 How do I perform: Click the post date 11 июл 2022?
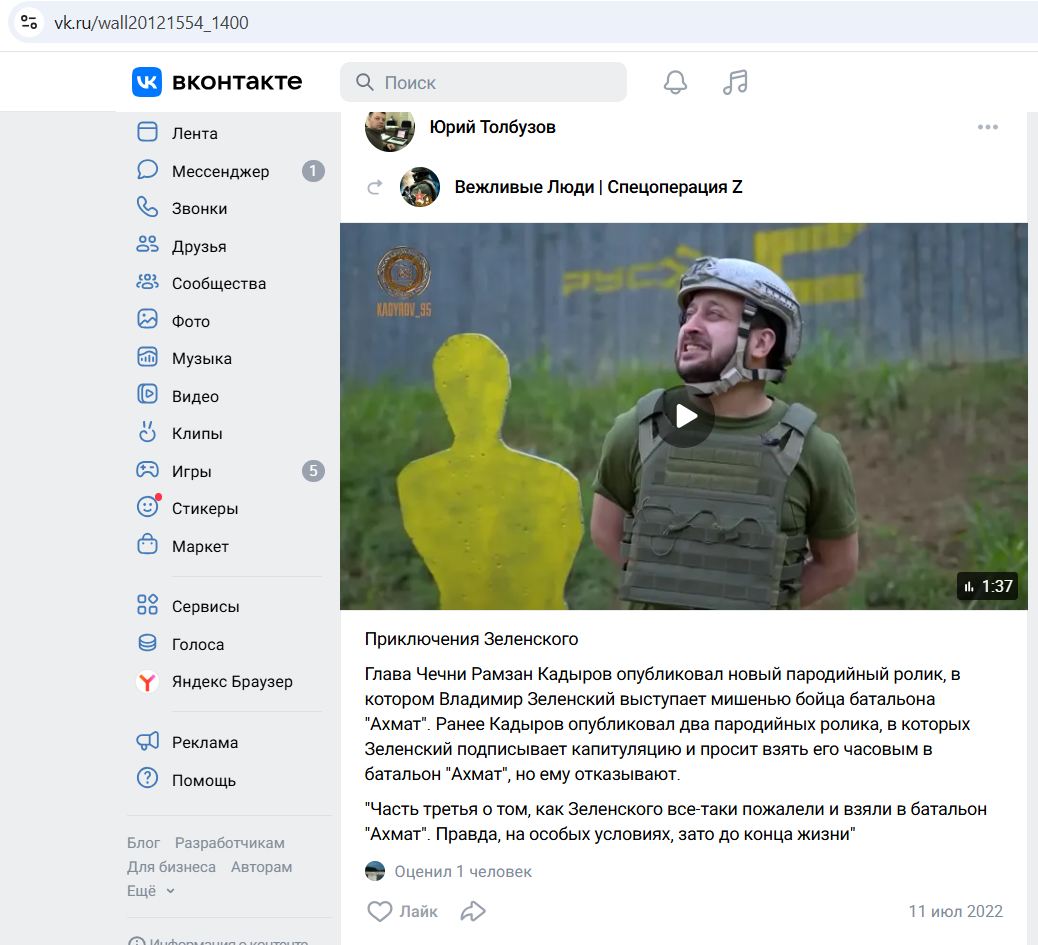955,911
